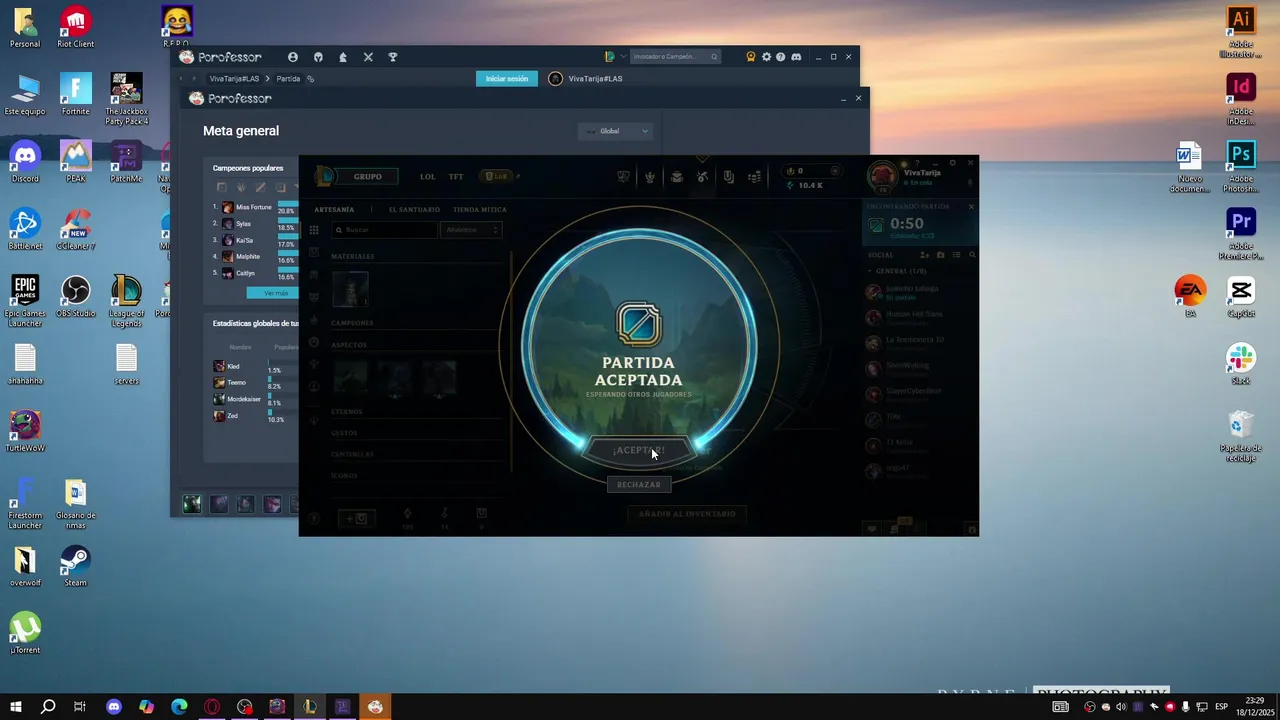Click the VivaTarija#LAS breadcrumb in Porofessor
The image size is (1280, 720).
pos(234,79)
